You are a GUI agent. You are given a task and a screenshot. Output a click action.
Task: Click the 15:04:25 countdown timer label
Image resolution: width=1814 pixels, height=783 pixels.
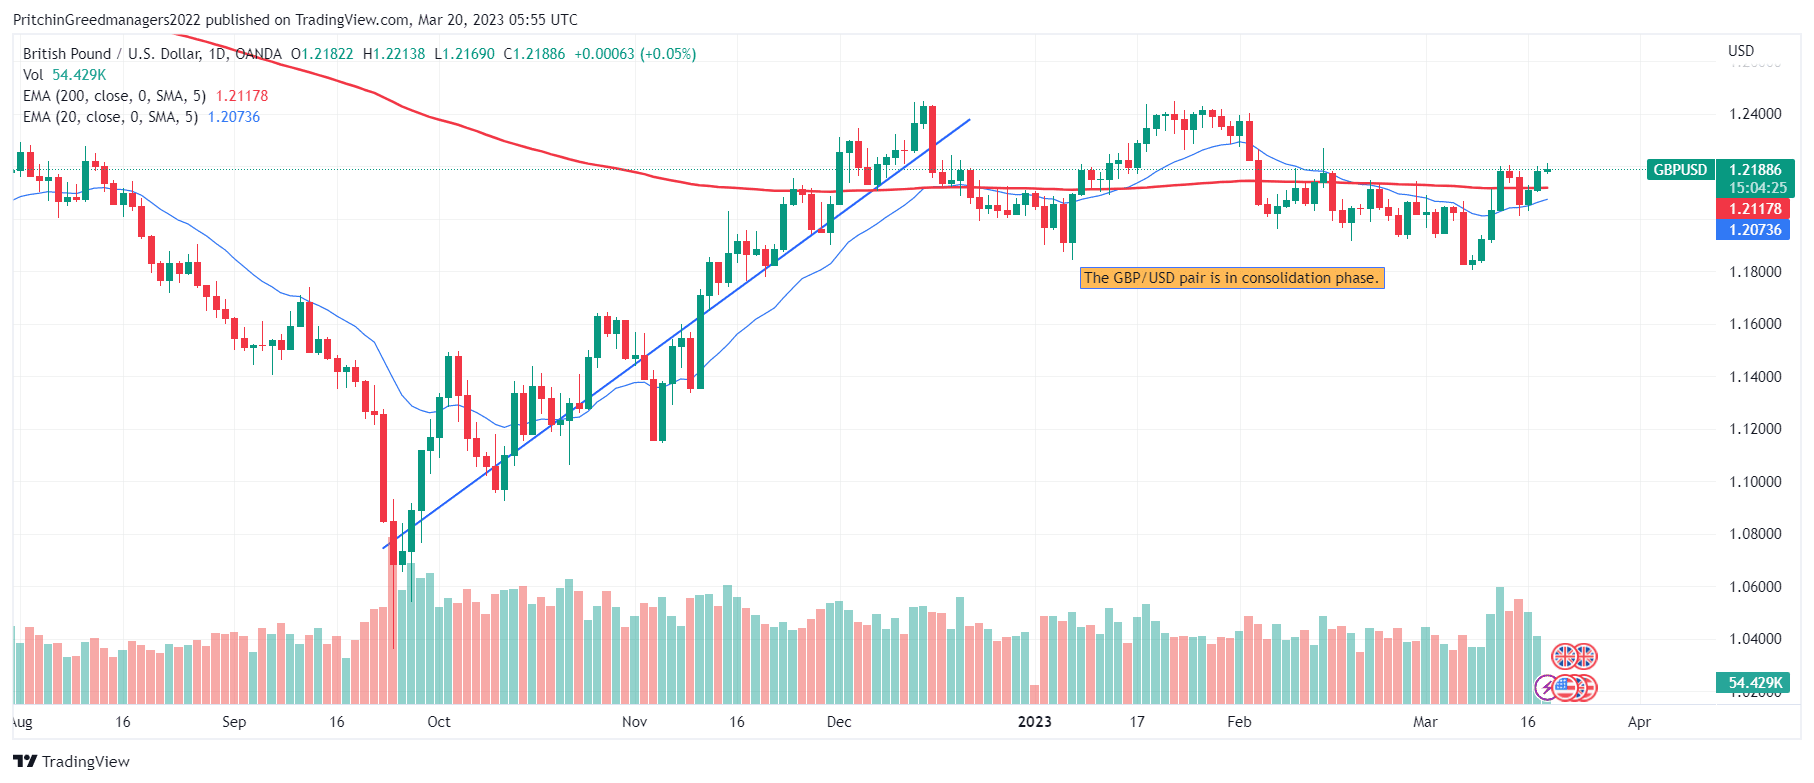coord(1756,188)
